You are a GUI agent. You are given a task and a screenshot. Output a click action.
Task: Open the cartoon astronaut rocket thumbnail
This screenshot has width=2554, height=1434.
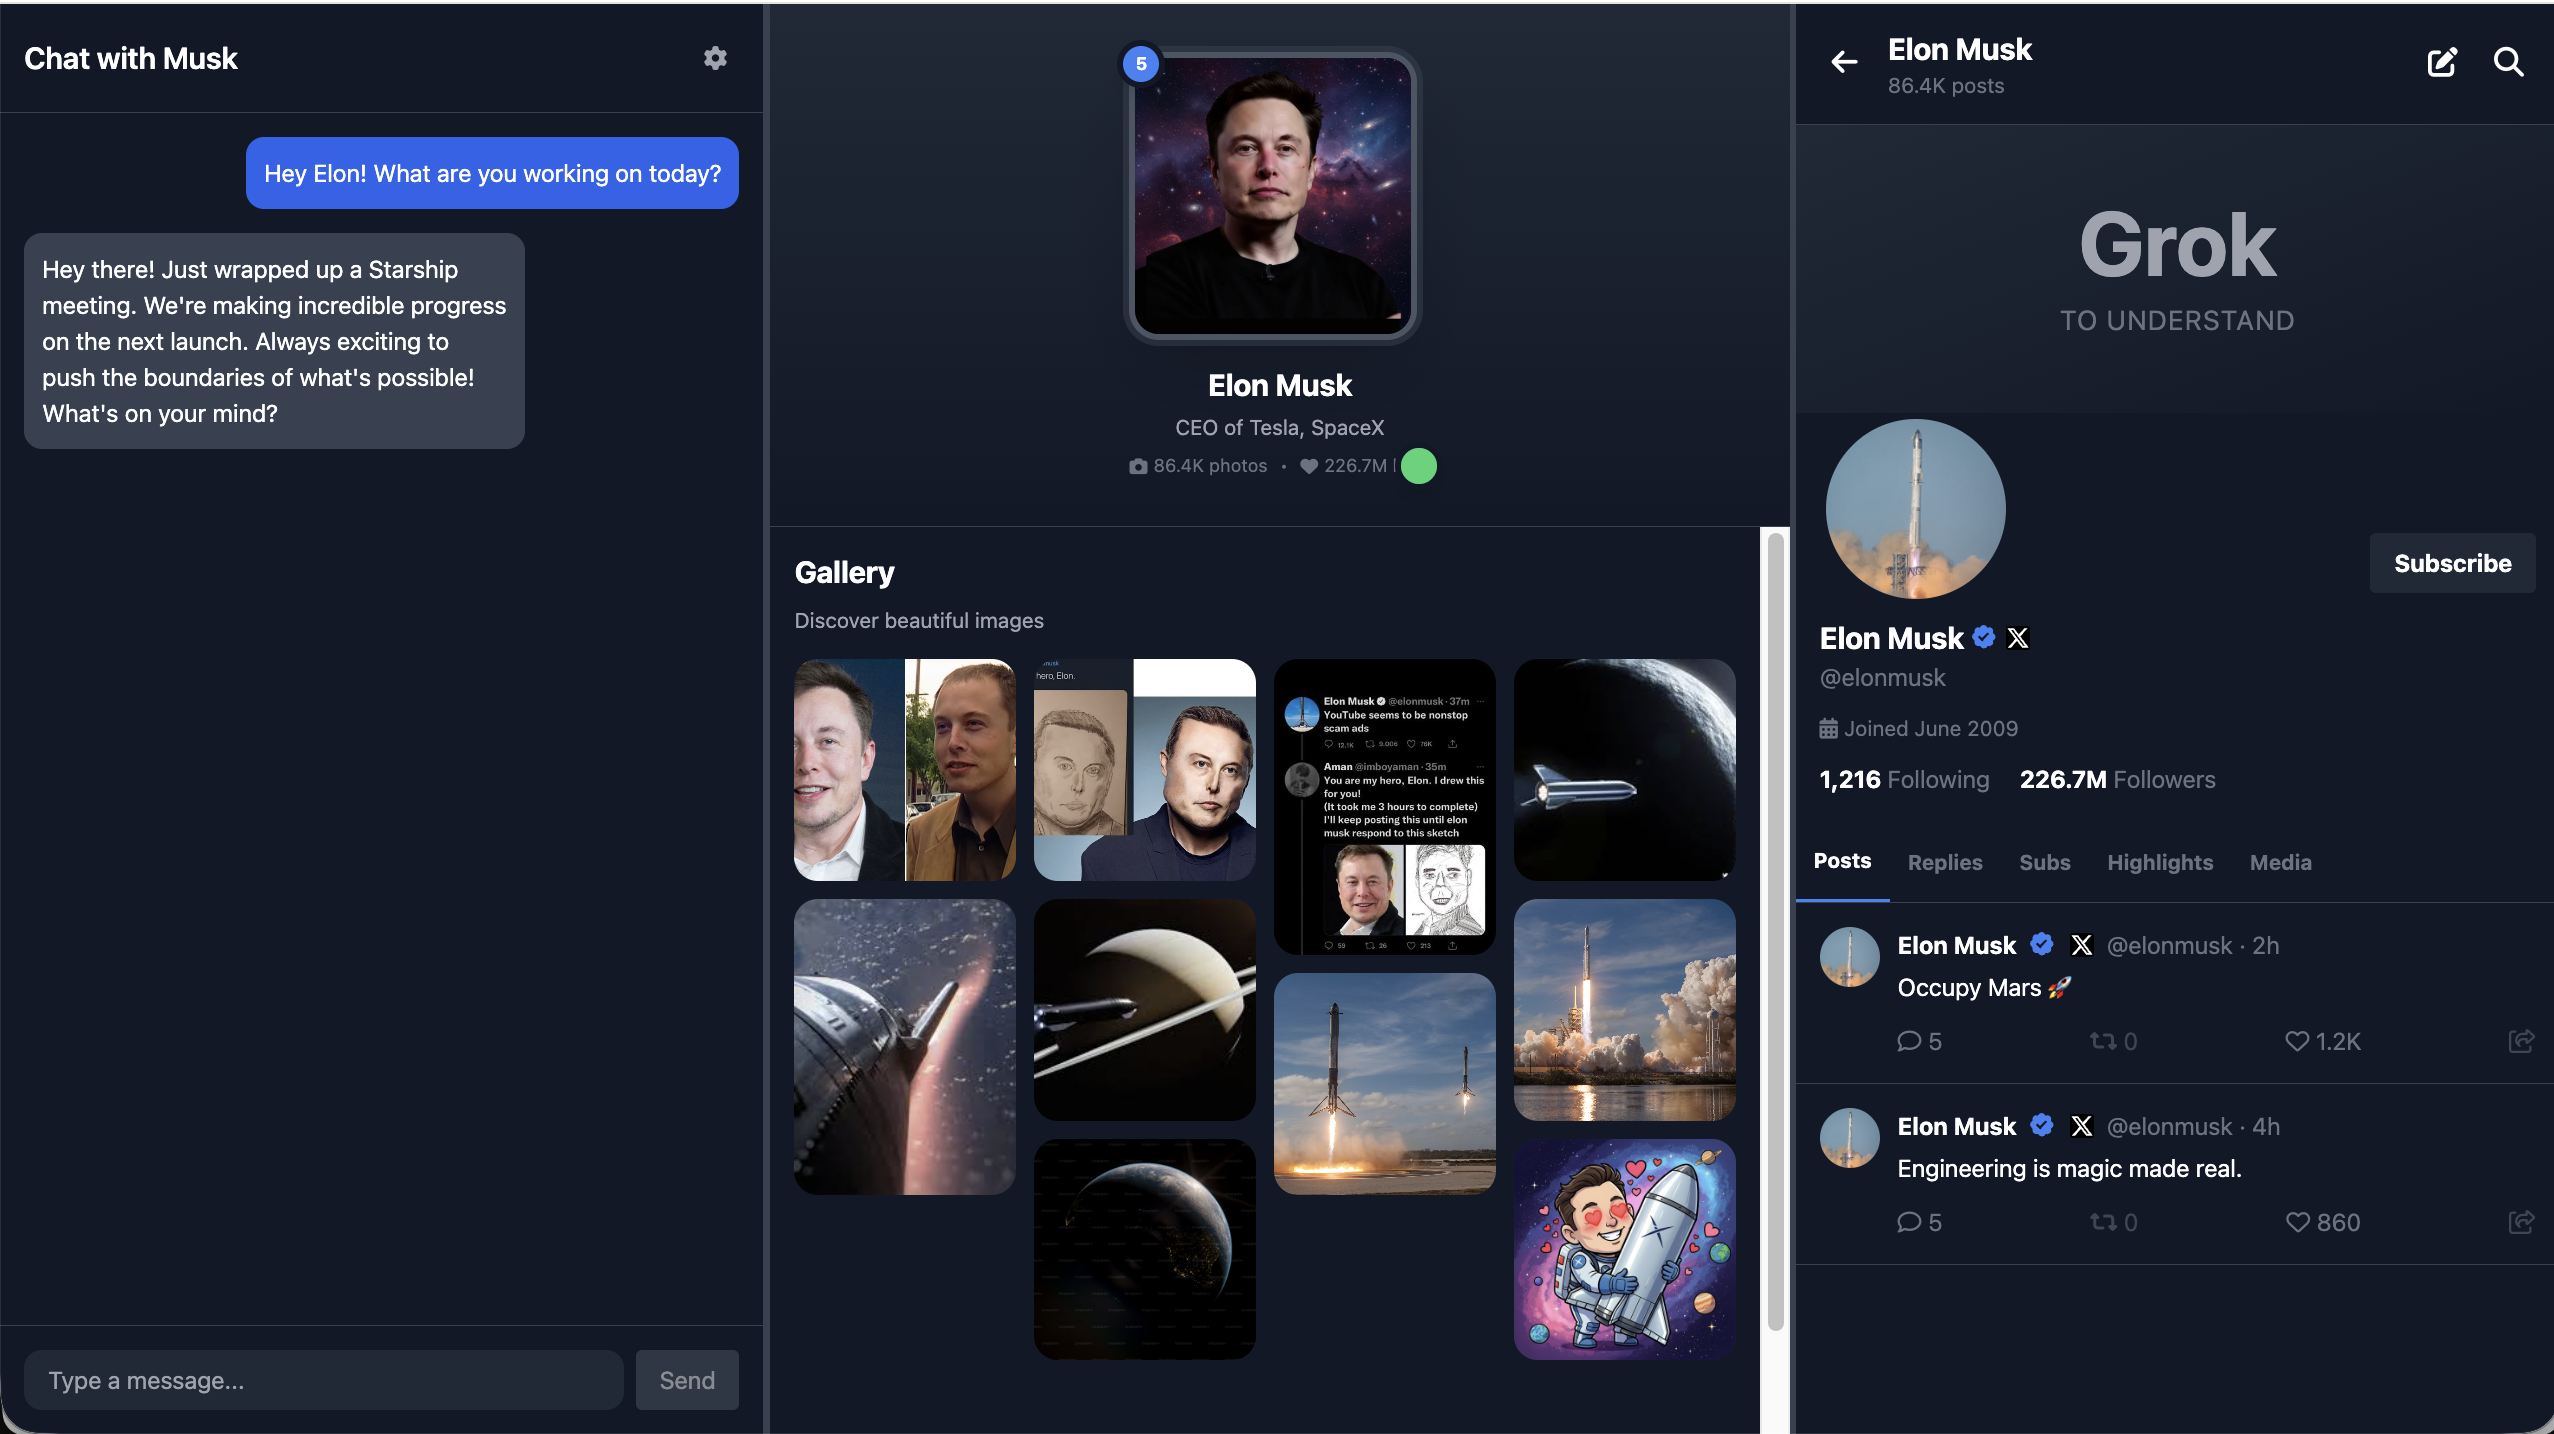[1624, 1249]
